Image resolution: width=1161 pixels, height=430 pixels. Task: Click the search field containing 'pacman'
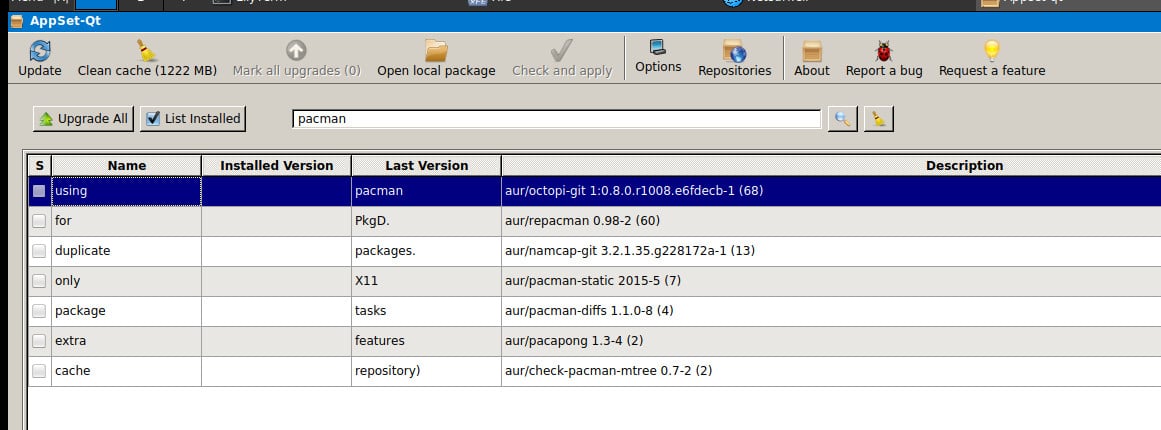pos(557,119)
